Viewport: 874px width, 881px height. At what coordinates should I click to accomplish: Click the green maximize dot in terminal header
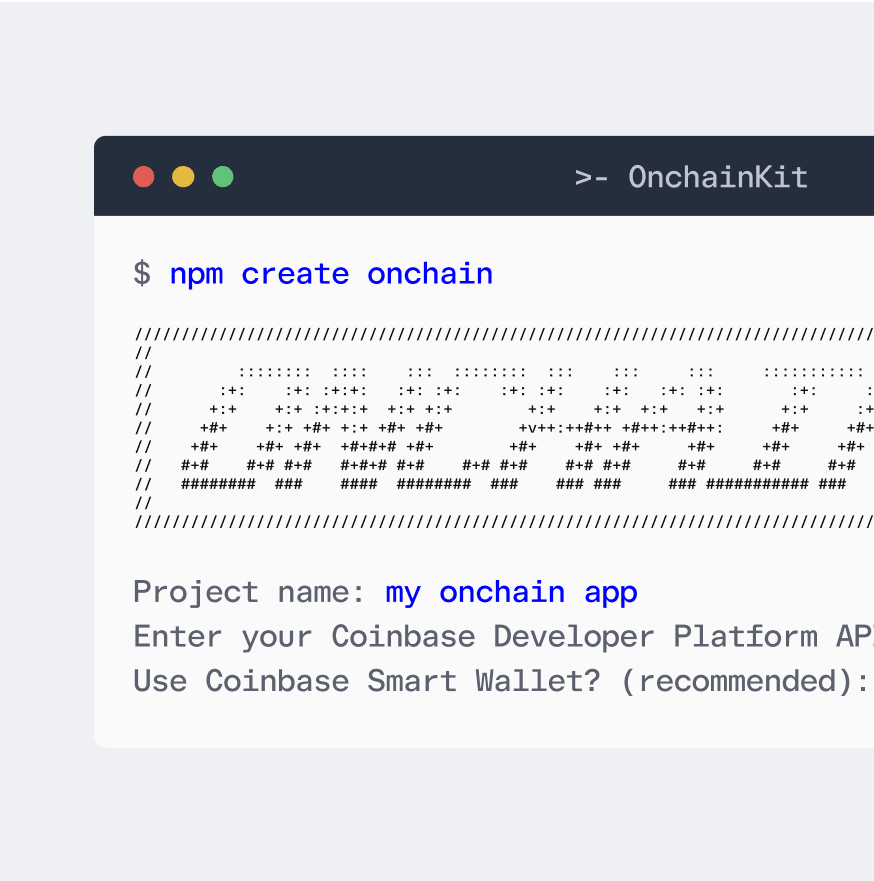click(223, 177)
